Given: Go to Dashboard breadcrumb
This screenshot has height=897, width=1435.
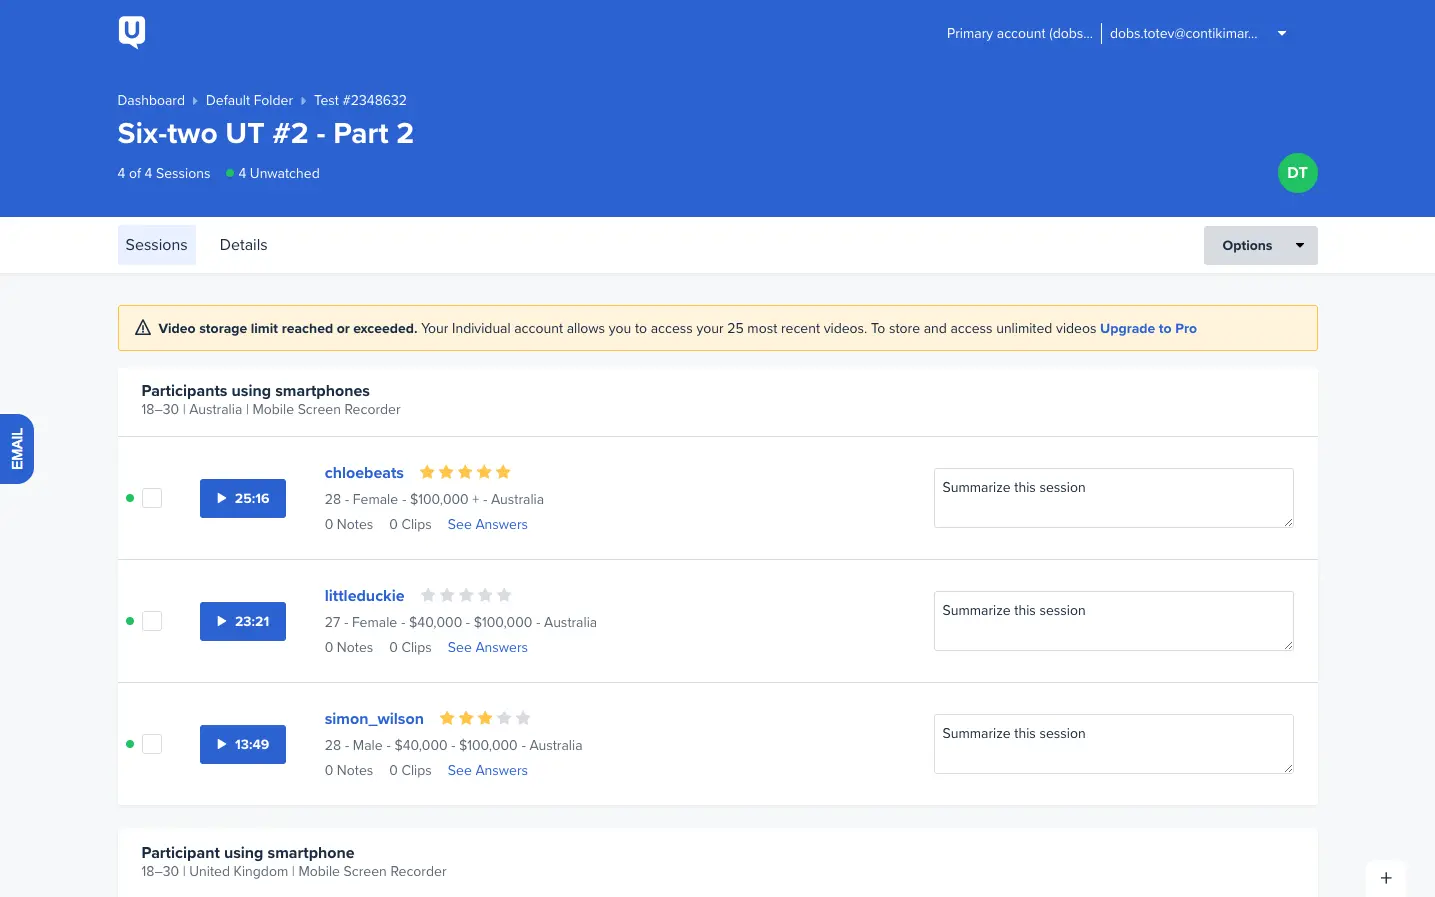Looking at the screenshot, I should [151, 100].
